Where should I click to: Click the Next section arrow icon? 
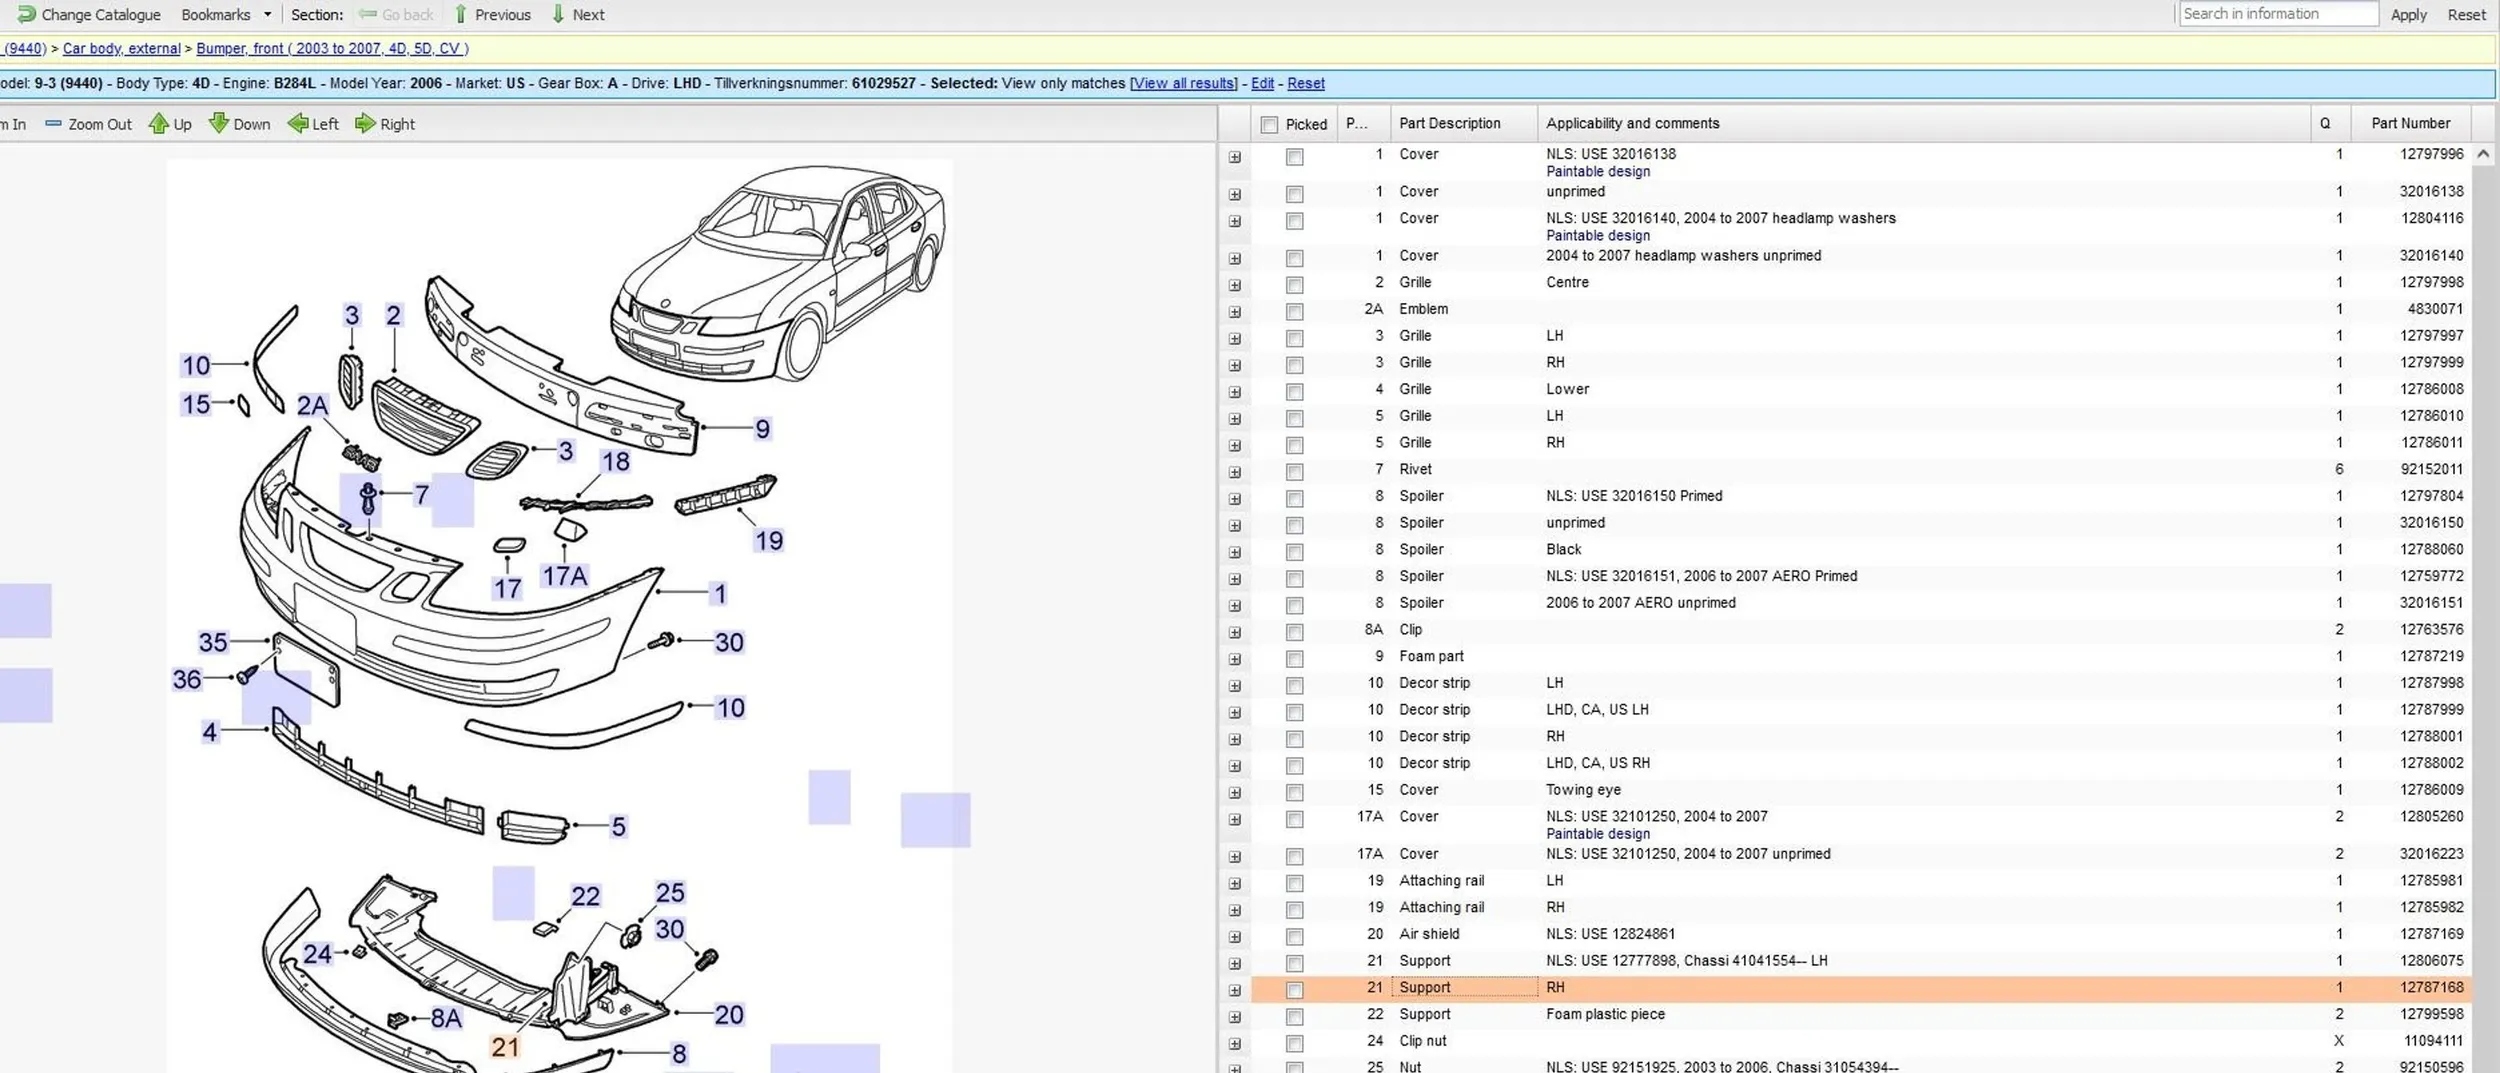[x=558, y=14]
